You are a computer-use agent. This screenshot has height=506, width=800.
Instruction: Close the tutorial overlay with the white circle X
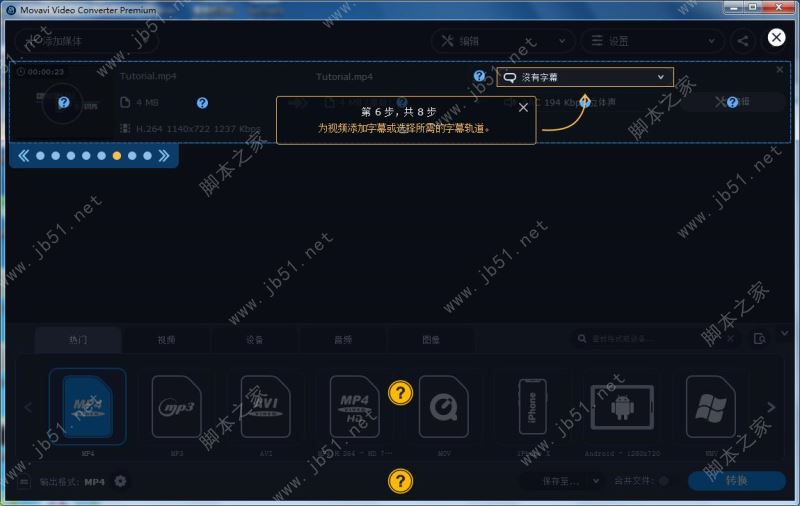(776, 37)
